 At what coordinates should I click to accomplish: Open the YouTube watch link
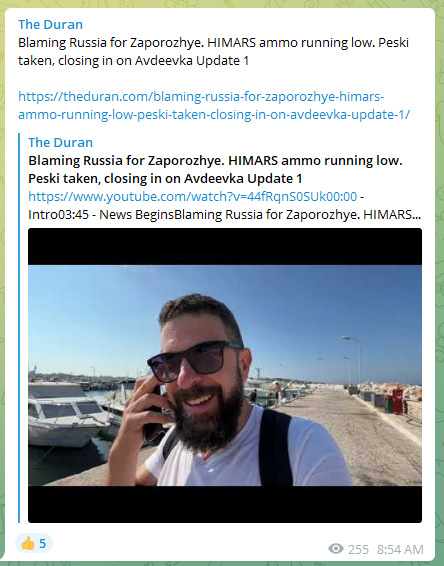(192, 196)
